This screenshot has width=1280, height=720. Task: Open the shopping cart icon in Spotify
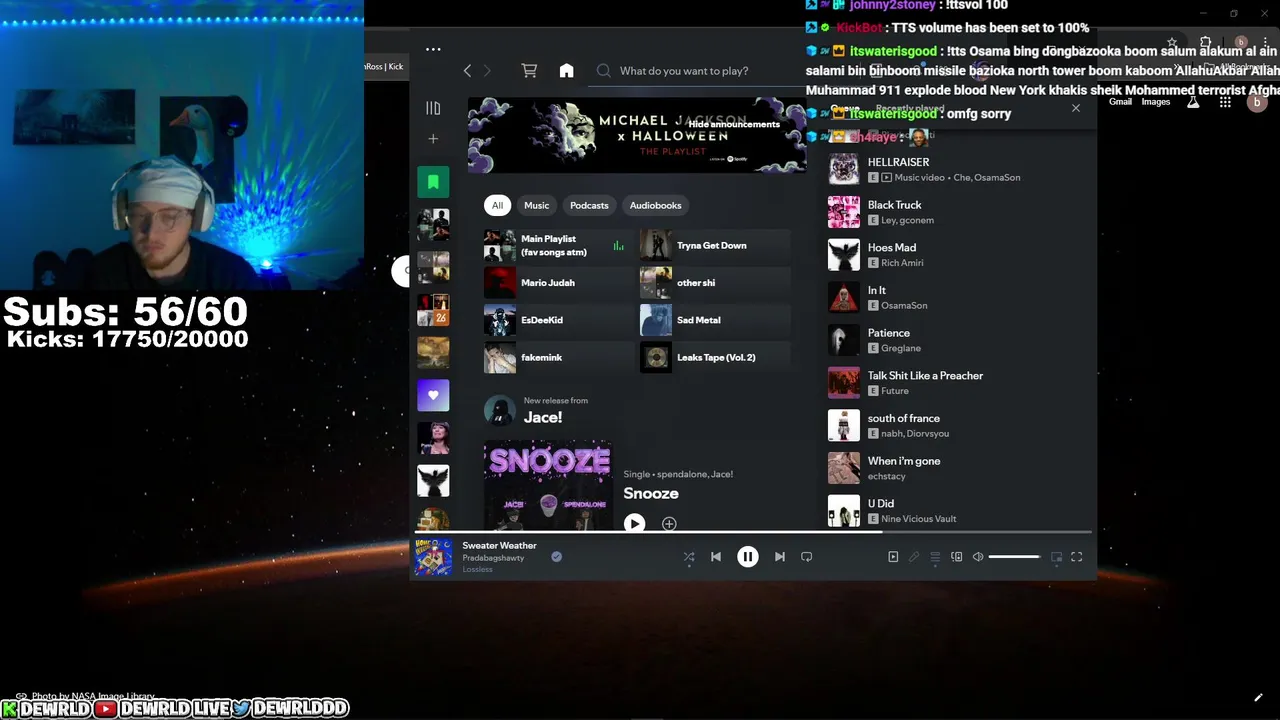[x=529, y=71]
